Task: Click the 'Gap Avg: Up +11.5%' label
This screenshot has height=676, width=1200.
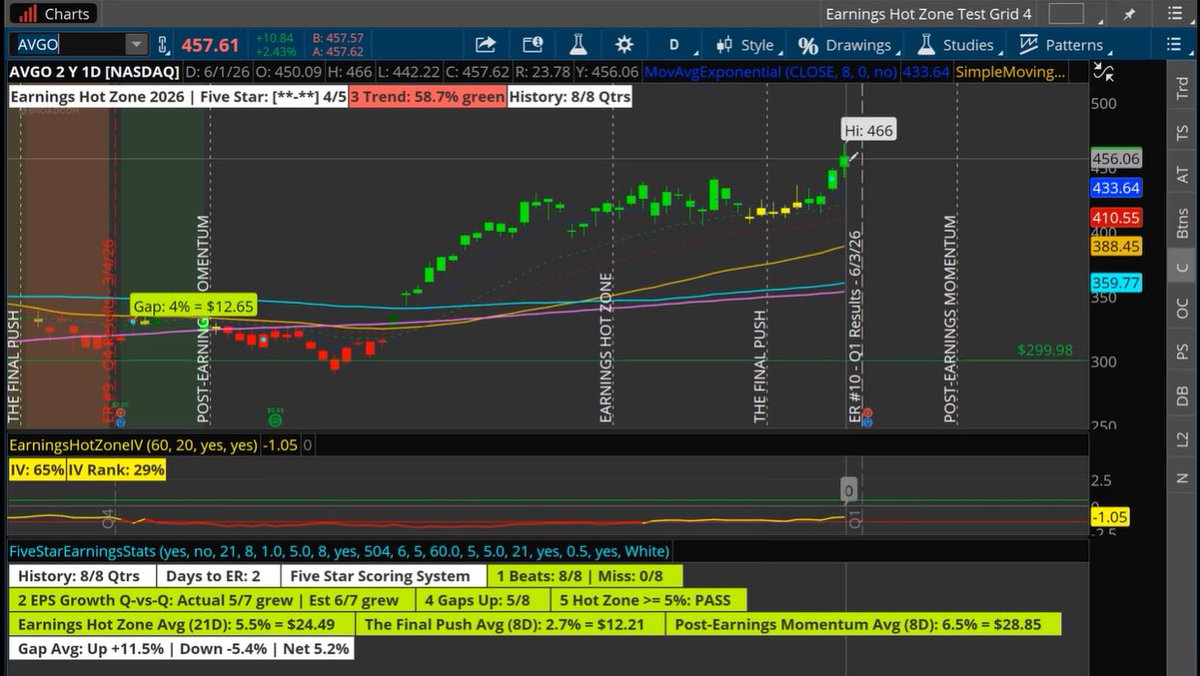Action: 181,648
